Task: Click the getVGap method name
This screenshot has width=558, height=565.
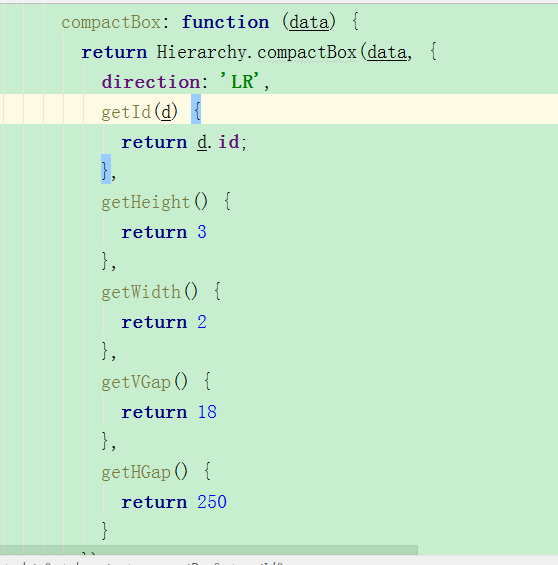Action: coord(136,382)
